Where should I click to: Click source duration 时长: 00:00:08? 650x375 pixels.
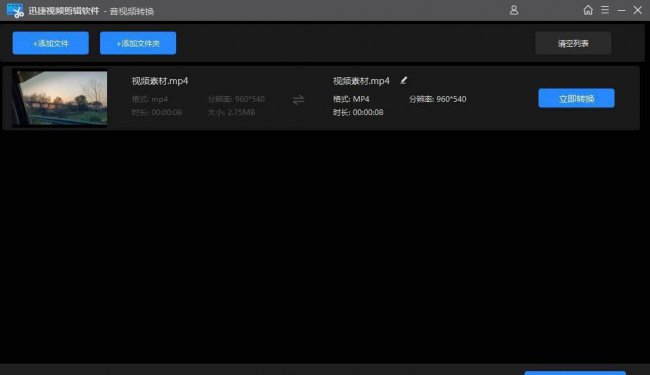[157, 112]
